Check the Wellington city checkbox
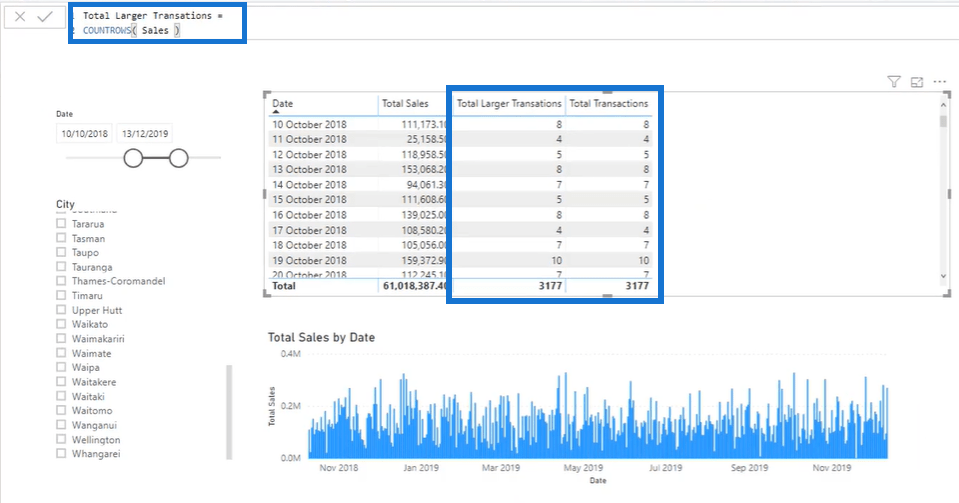The image size is (959, 503). coord(61,439)
